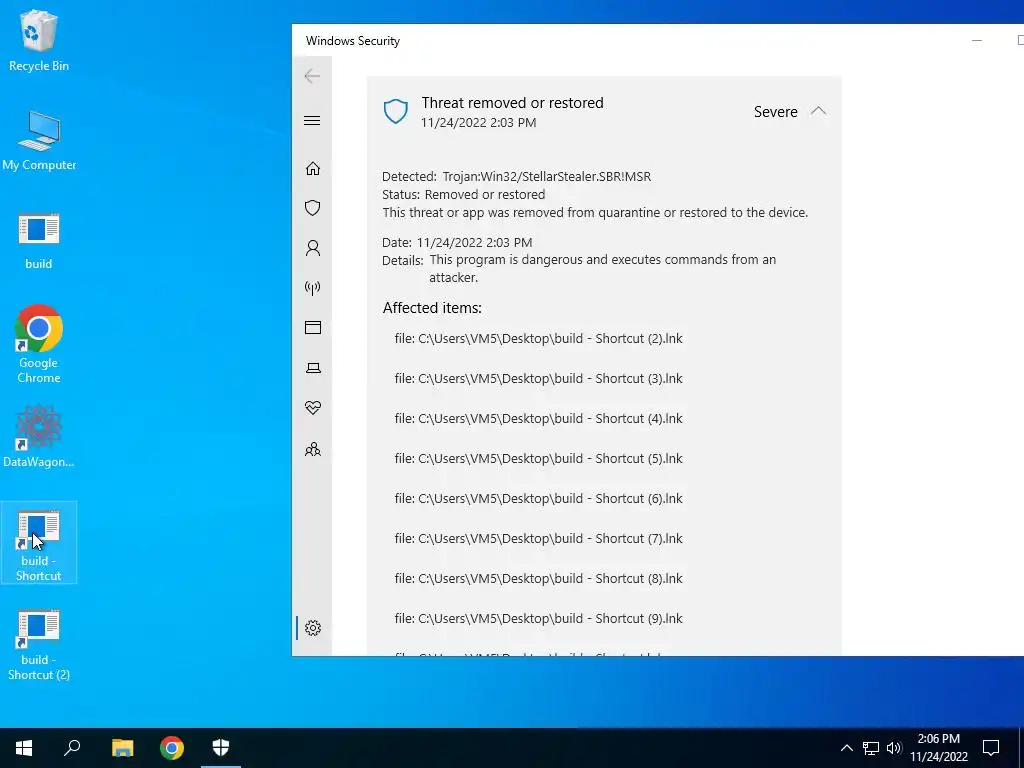Click the threat details description about attacker
The width and height of the screenshot is (1024, 768).
[602, 268]
